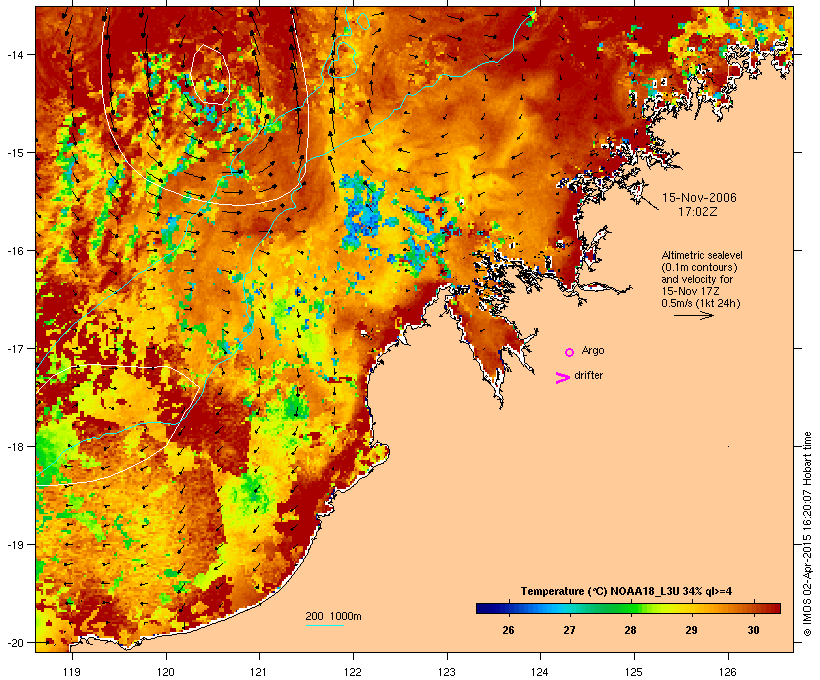This screenshot has height=680, width=820.
Task: Click the '0.5m/s (1kt 24h)' label
Action: coord(701,303)
